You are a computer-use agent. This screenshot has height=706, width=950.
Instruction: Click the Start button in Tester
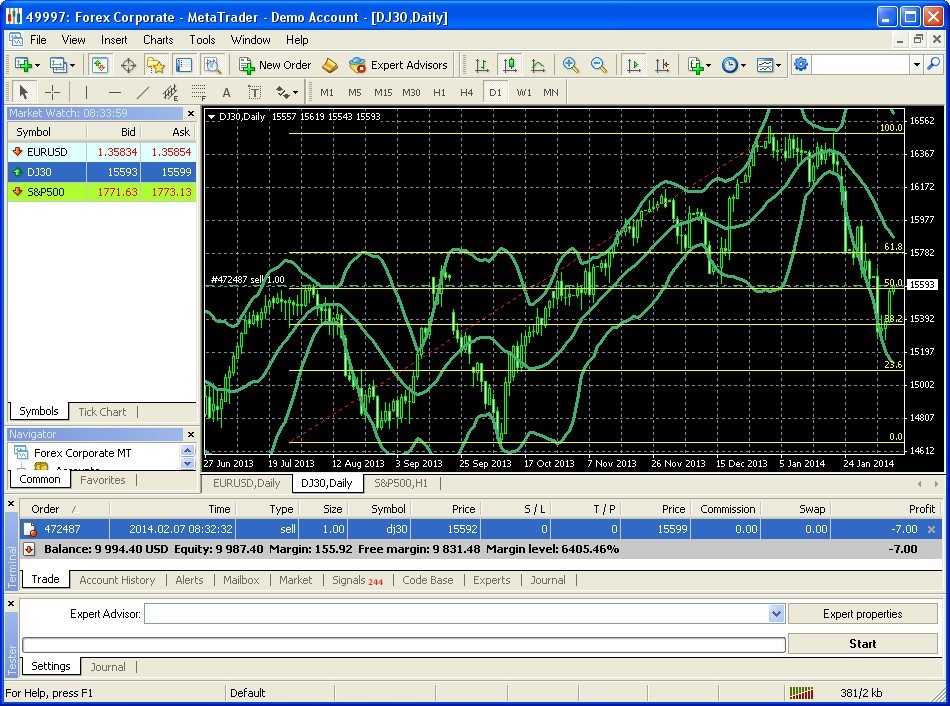point(863,644)
